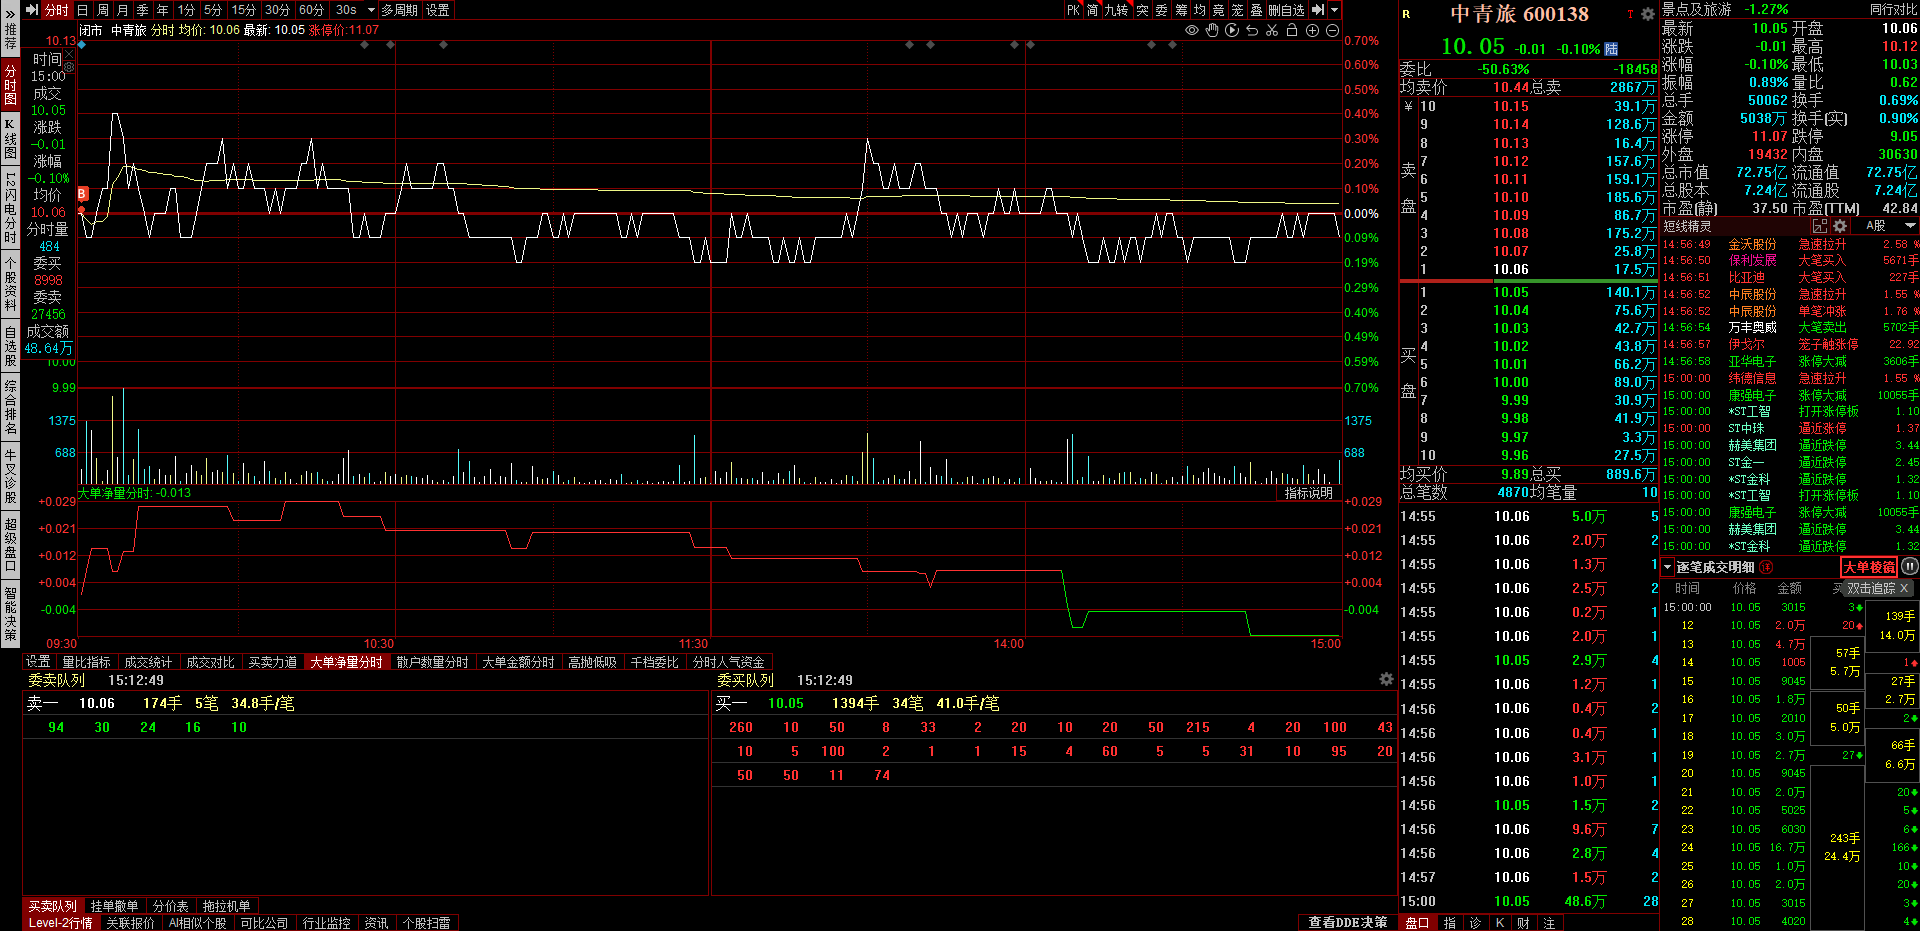Select the 分时 period tab
This screenshot has height=931, width=1920.
tap(57, 10)
